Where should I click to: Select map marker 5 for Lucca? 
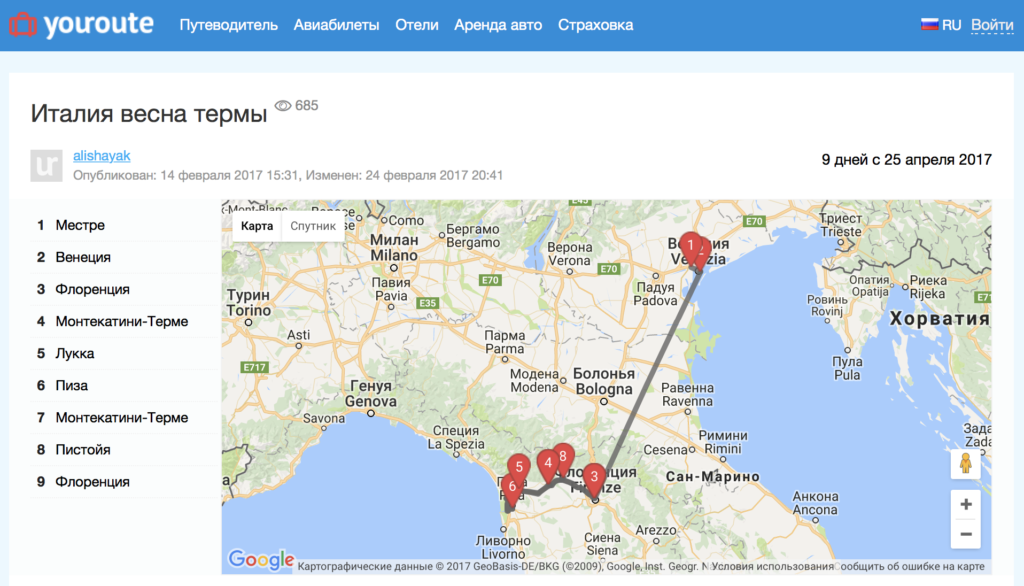(519, 468)
